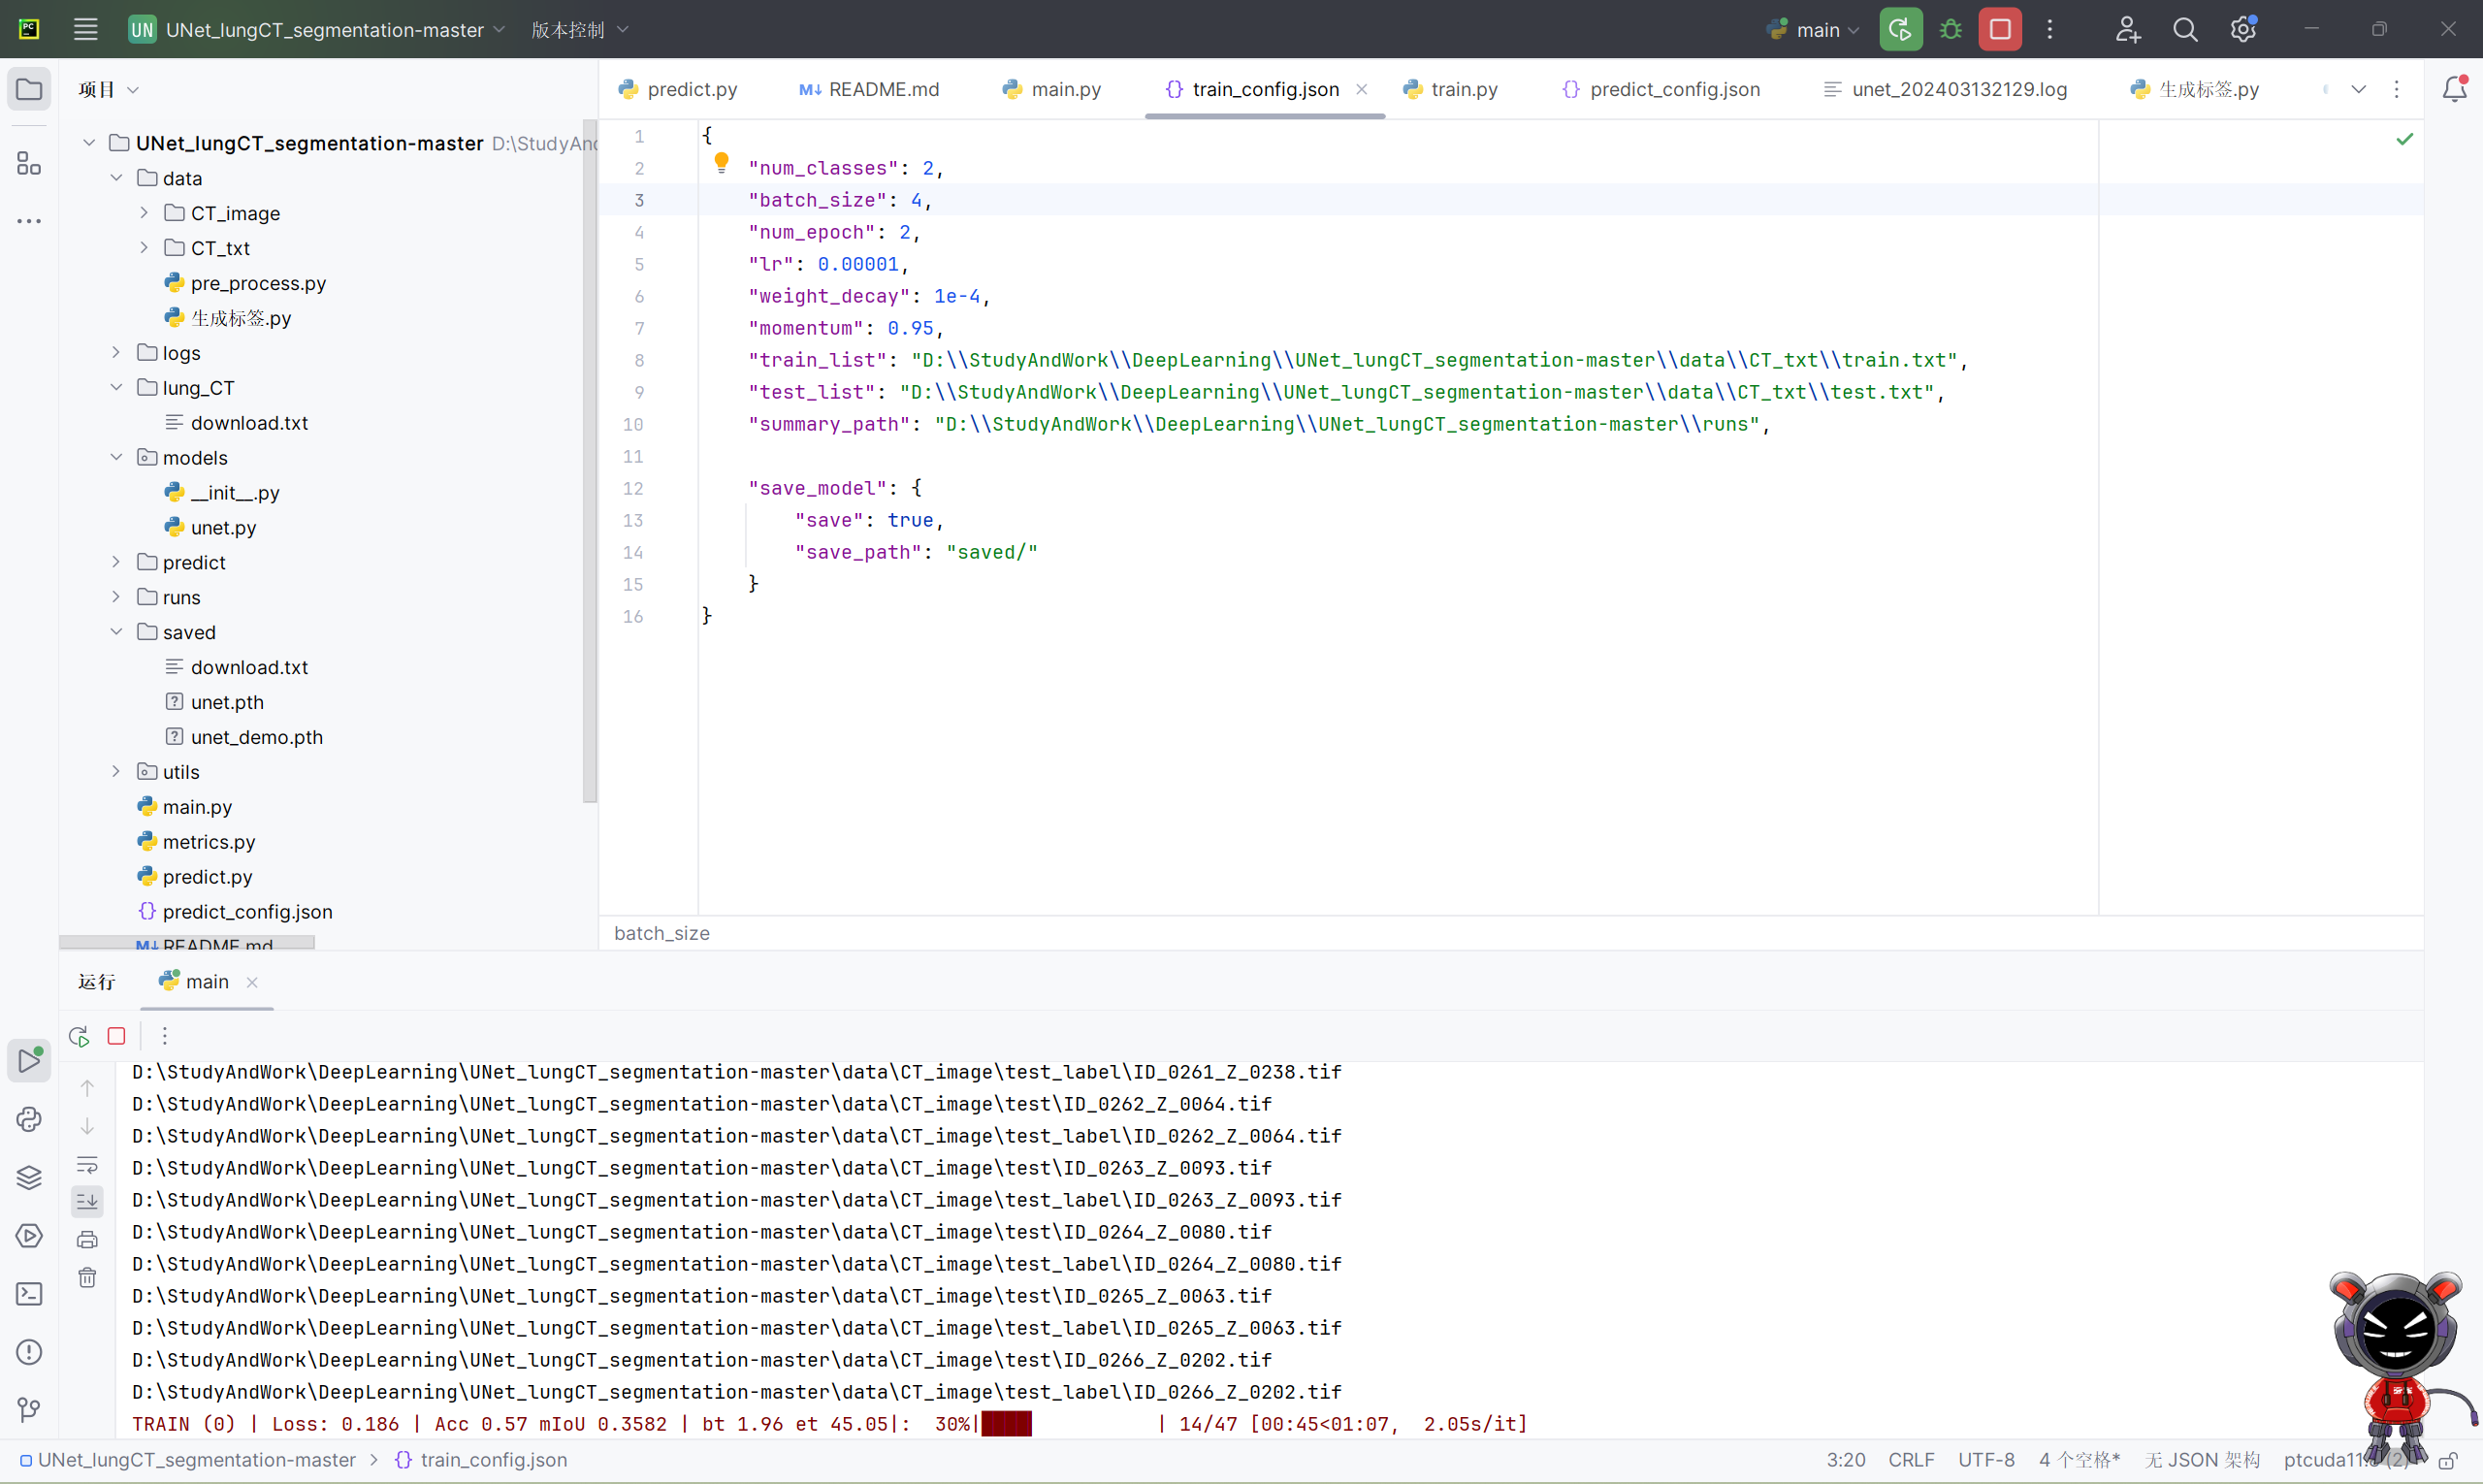Switch to the train.py tab
The width and height of the screenshot is (2483, 1484).
(x=1463, y=89)
